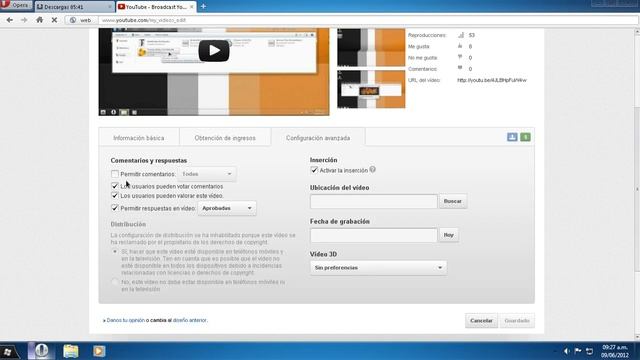Click the comments bubble icon
Image resolution: width=640 pixels, height=360 pixels.
[x=460, y=68]
